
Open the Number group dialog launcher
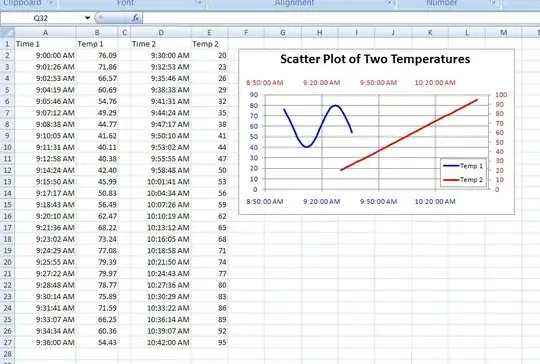493,2
